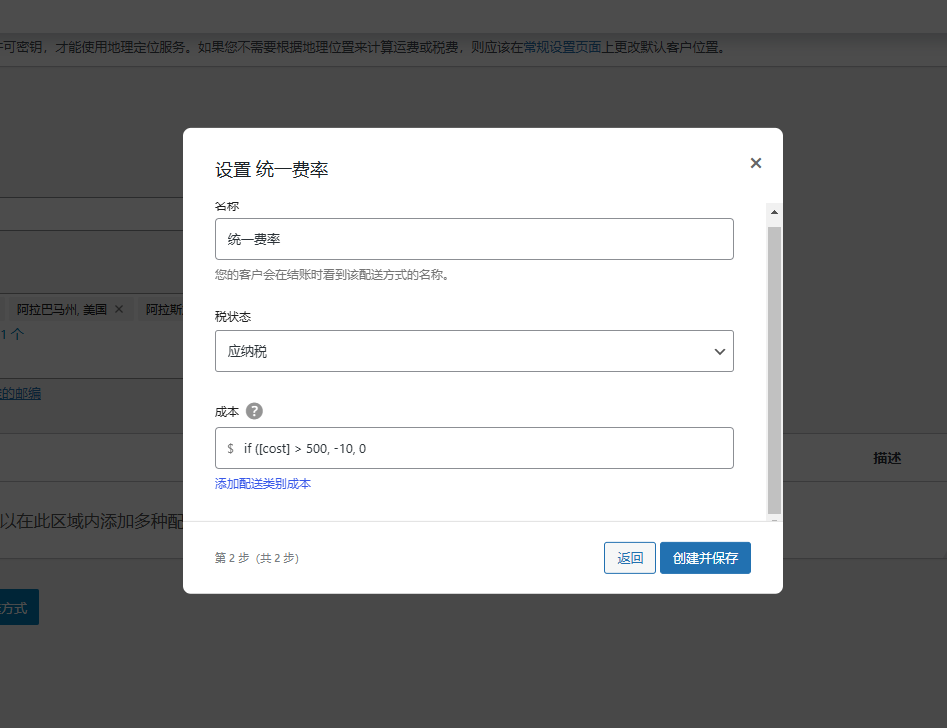The image size is (947, 728).
Task: Click the 的邮编 link on the left
Action: pos(22,393)
